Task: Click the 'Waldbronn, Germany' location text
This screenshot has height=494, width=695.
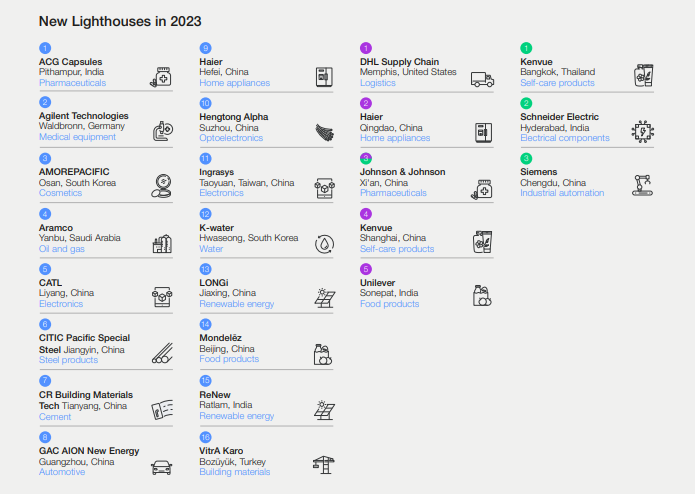Action: pyautogui.click(x=82, y=126)
